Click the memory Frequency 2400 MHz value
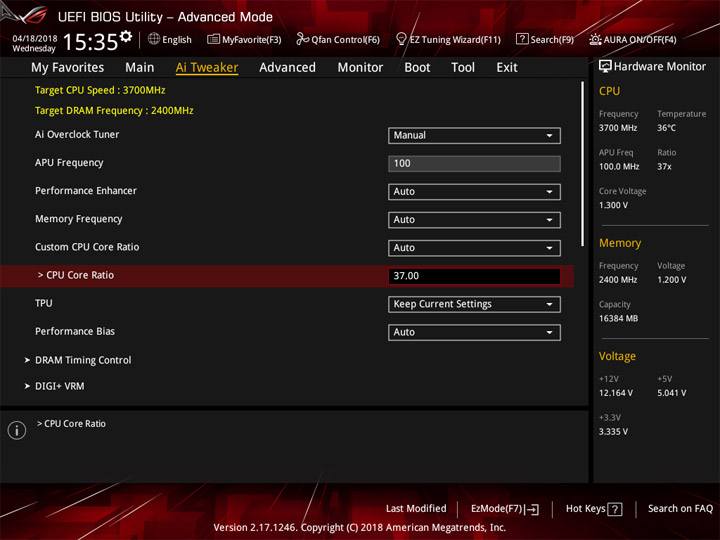 coord(618,280)
